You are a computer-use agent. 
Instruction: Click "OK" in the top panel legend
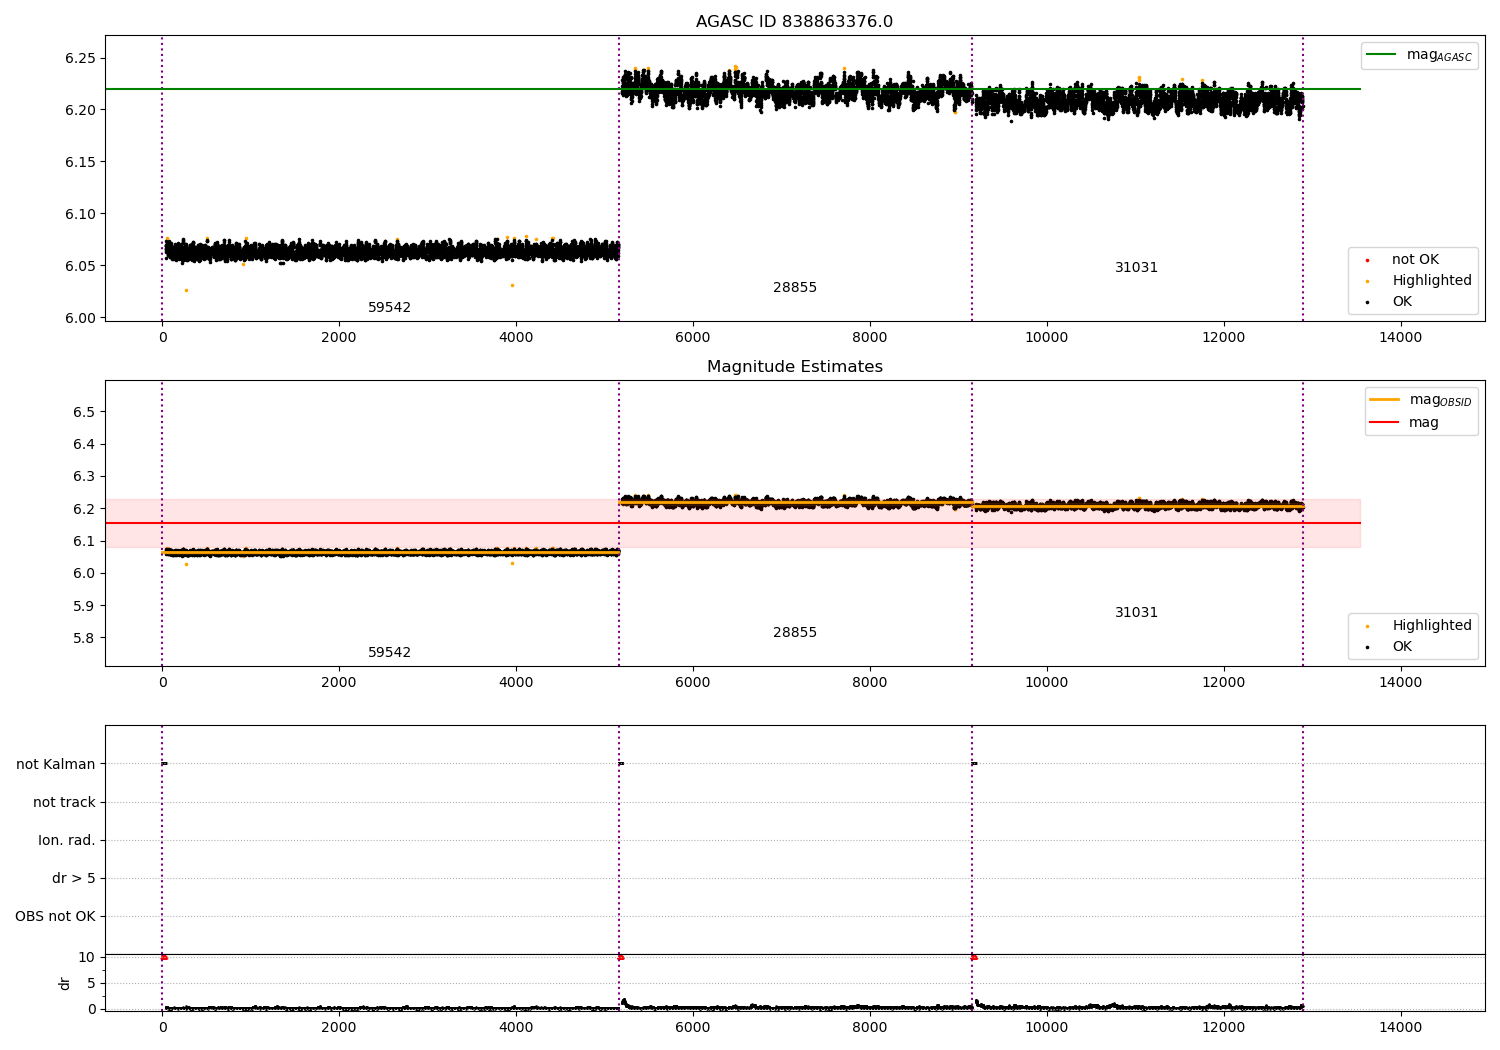[x=1390, y=302]
